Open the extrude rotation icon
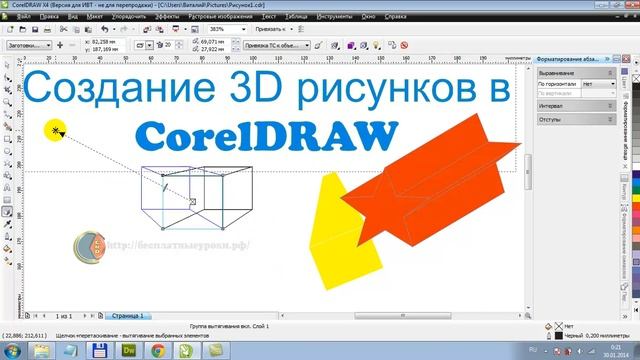Screen dimensions: 640x360 [x=335, y=45]
